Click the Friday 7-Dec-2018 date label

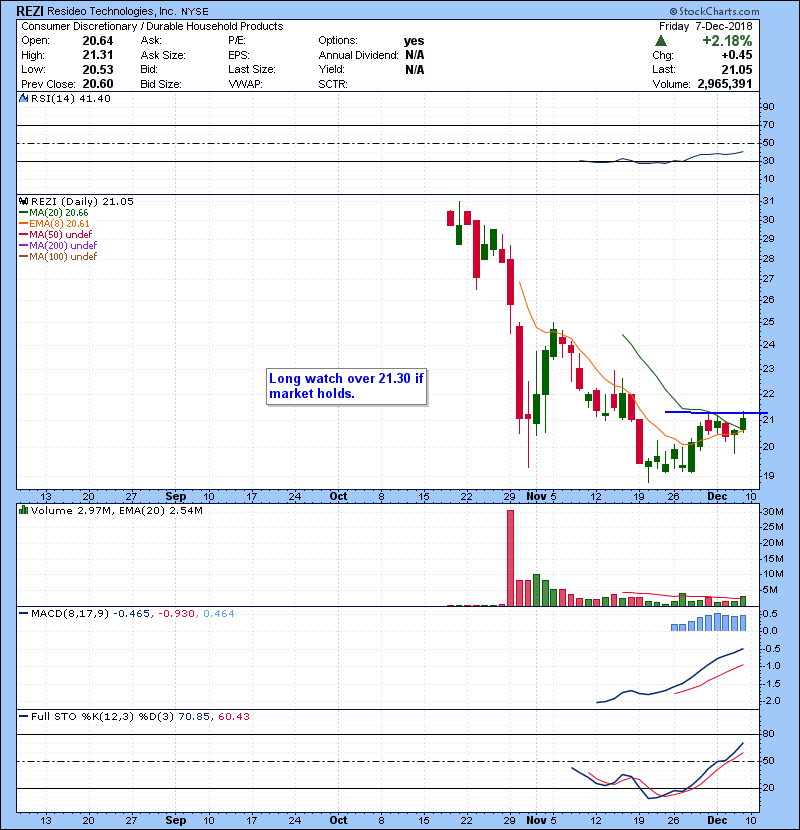tap(705, 26)
